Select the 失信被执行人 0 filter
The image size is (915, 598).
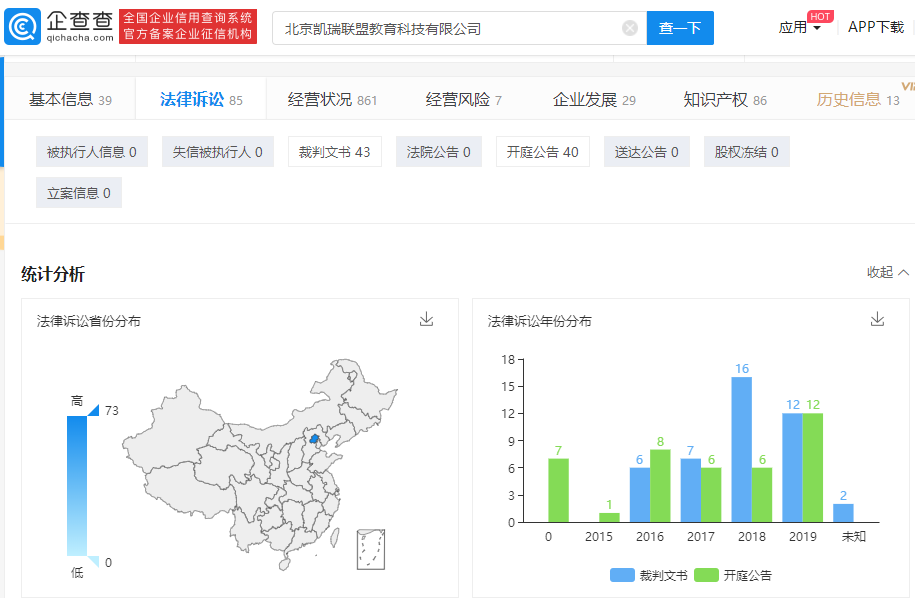[x=218, y=152]
